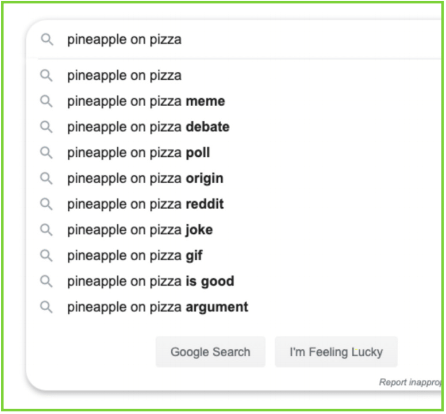Open the Report inappropriate predictions link
Viewport: 446px width, 414px height.
coord(410,382)
